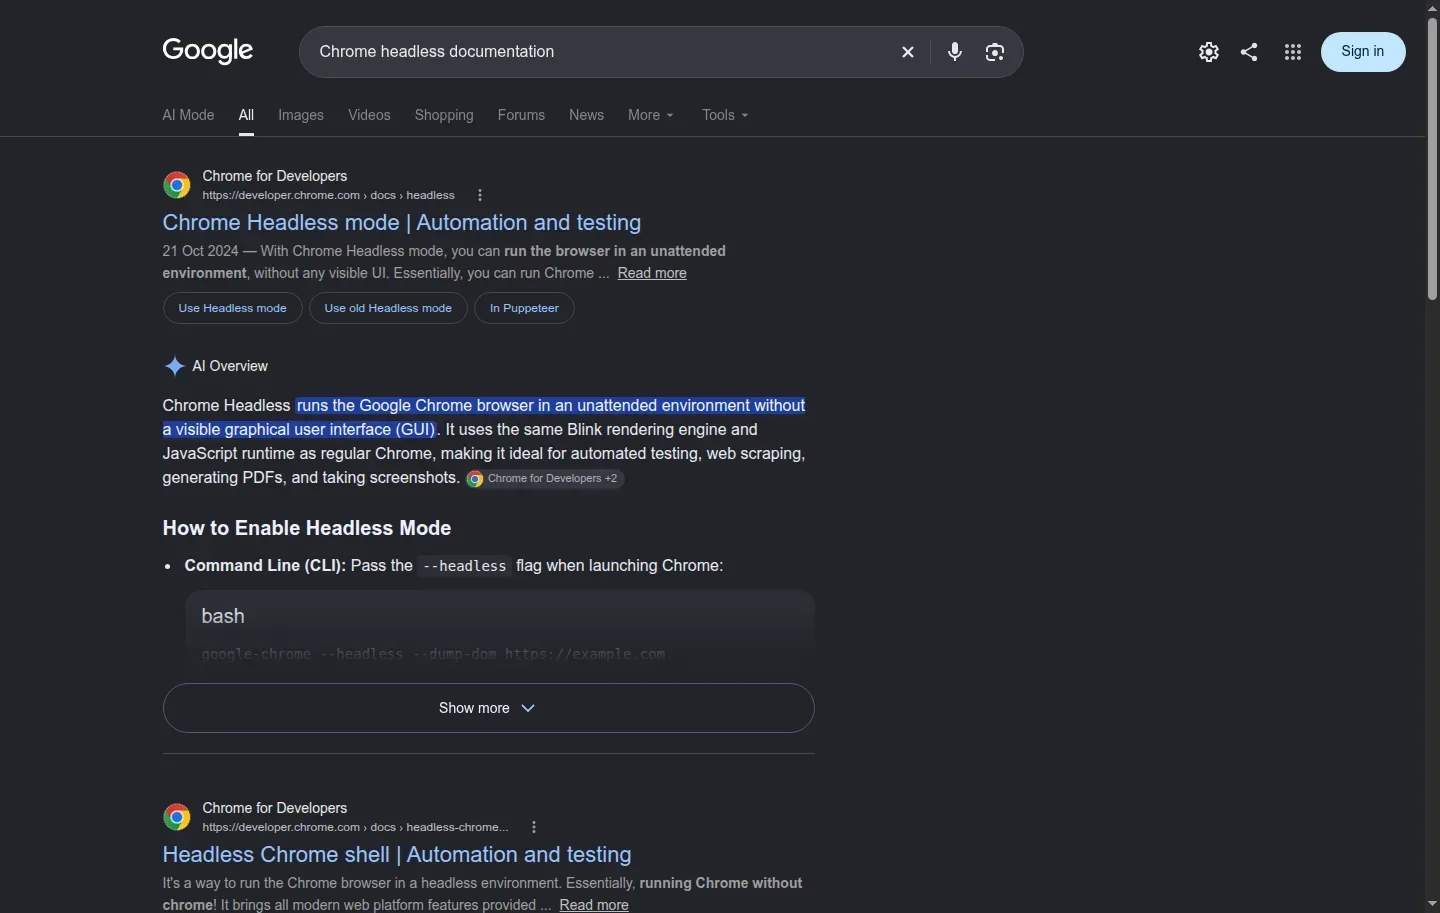Open three-dot menu for Headless Chrome shell result
The width and height of the screenshot is (1440, 913).
[x=534, y=827]
